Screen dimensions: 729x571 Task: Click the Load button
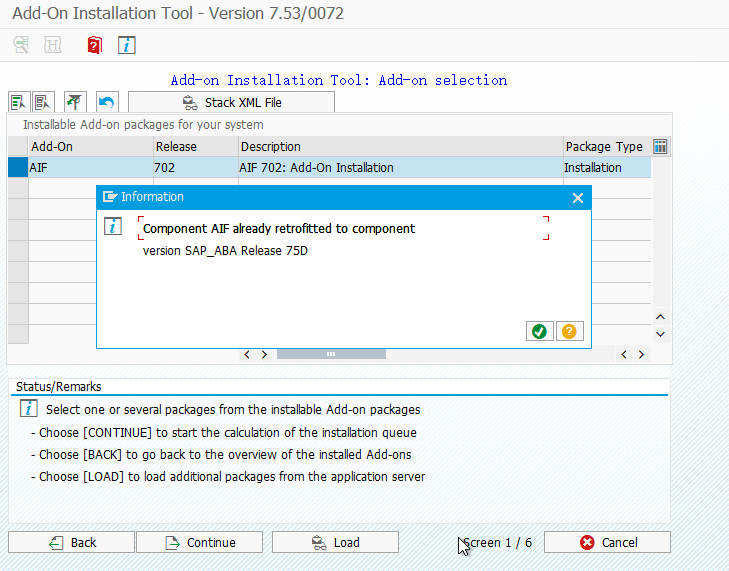[x=335, y=542]
